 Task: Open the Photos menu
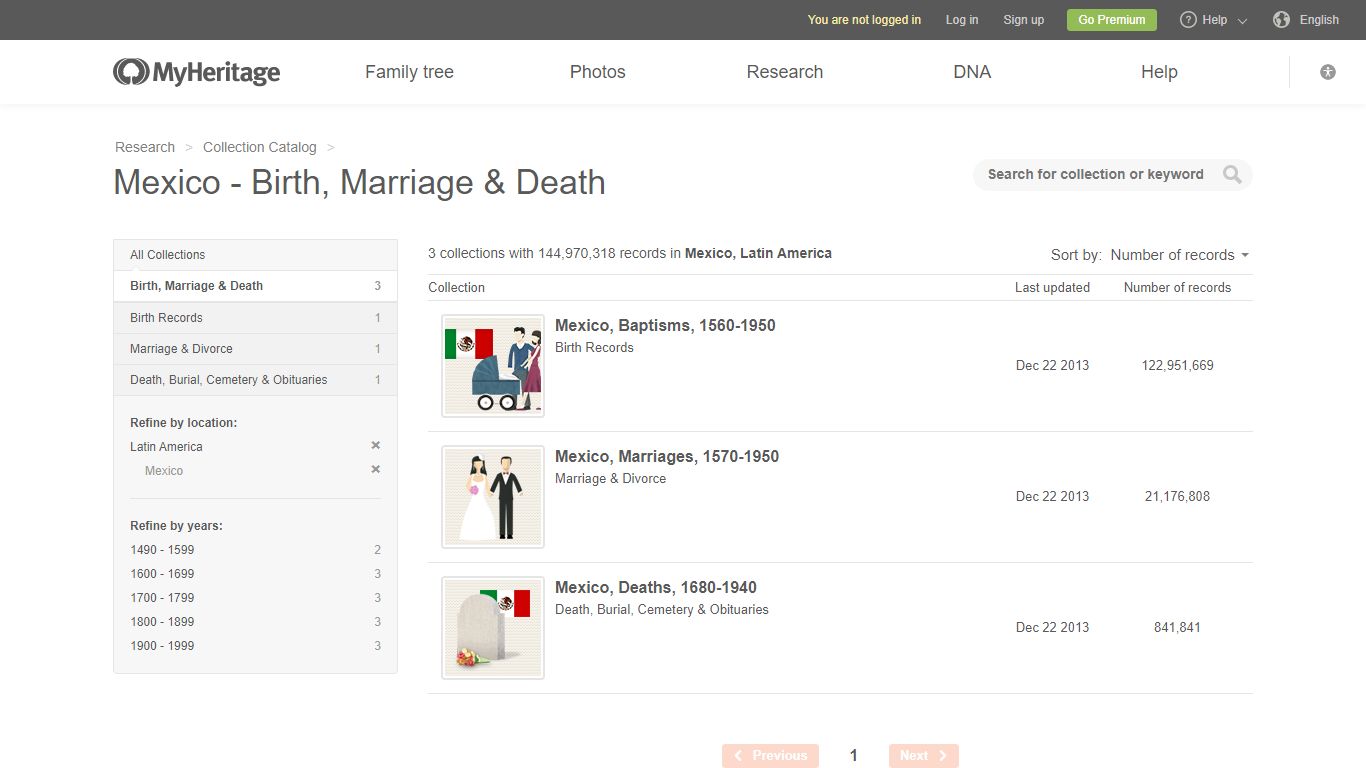coord(598,72)
